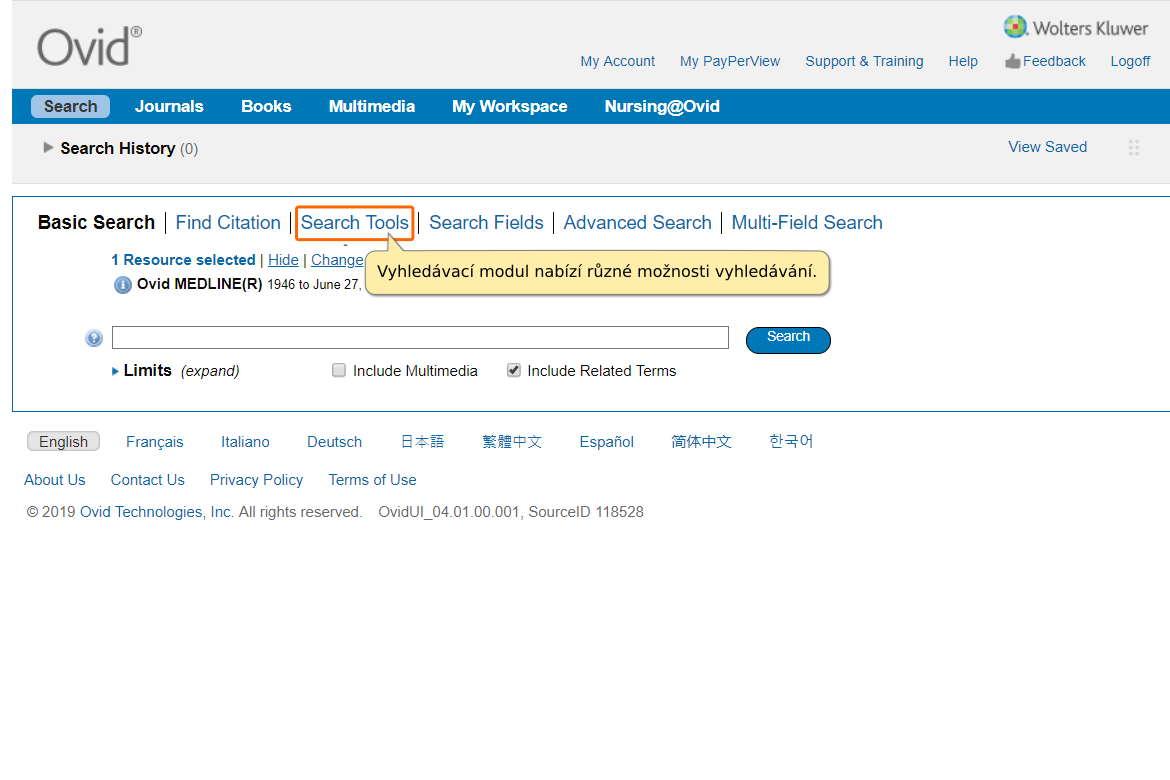Switch language to Français
The height and width of the screenshot is (780, 1170).
pyautogui.click(x=154, y=442)
